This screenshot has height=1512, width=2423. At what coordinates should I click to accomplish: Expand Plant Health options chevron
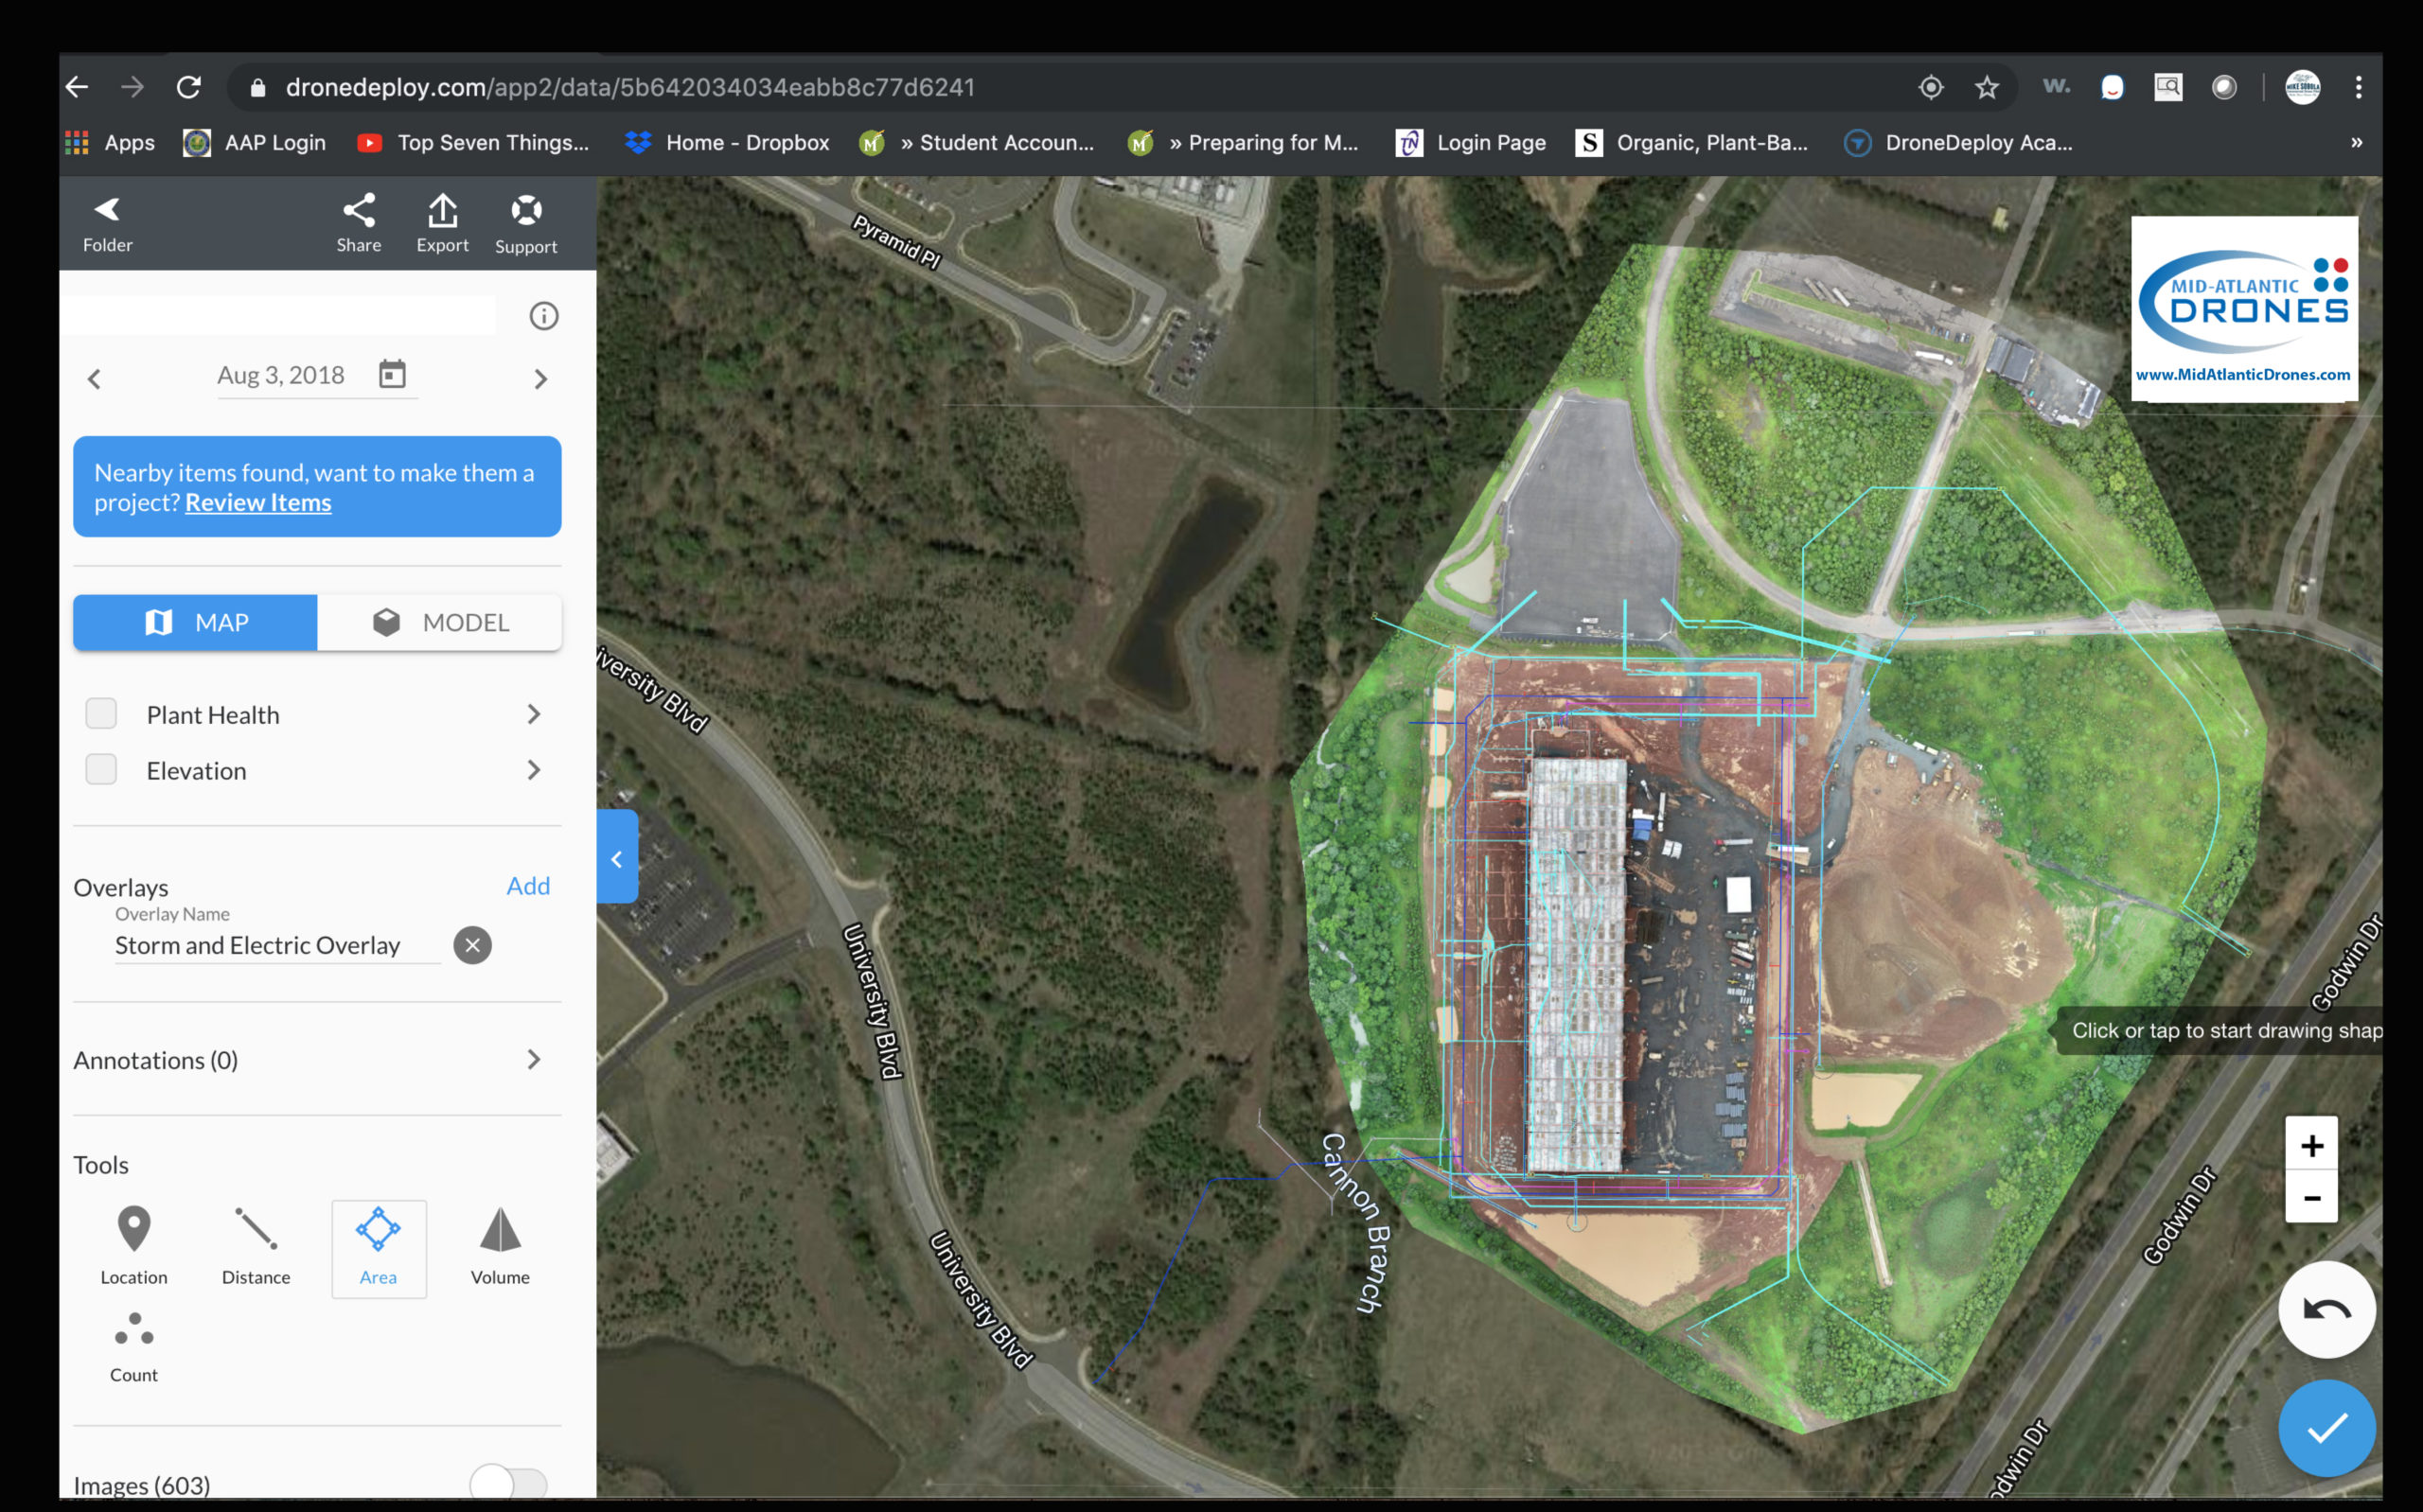tap(533, 714)
